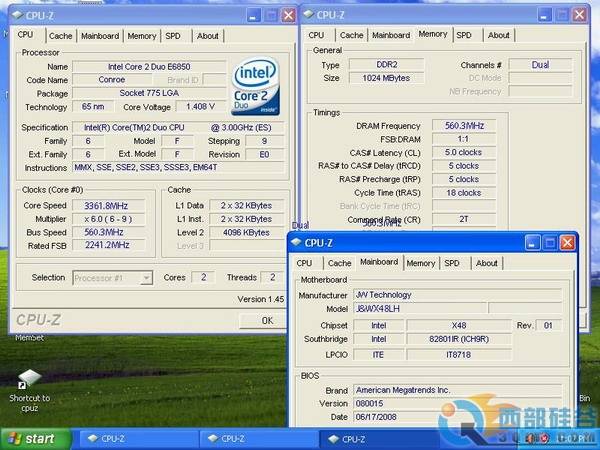Click the DDR2 memory type value
Image resolution: width=600 pixels, height=450 pixels.
point(386,65)
